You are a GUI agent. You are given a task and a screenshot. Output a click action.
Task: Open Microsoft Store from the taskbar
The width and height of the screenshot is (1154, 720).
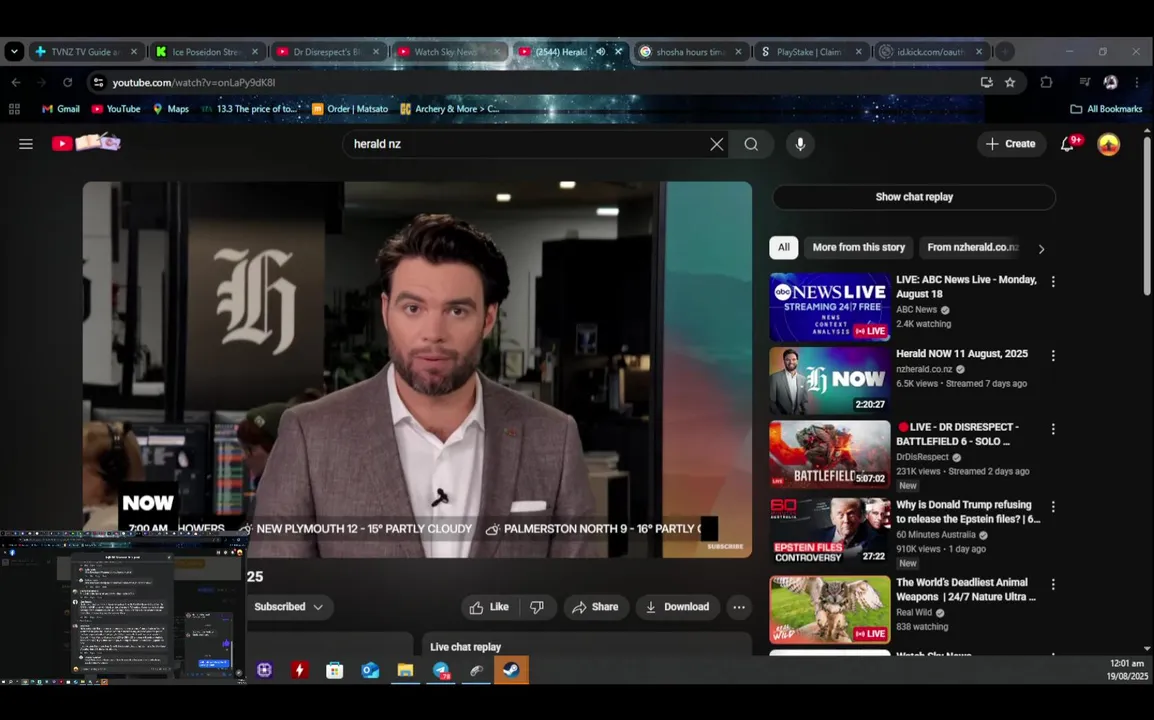(x=335, y=670)
